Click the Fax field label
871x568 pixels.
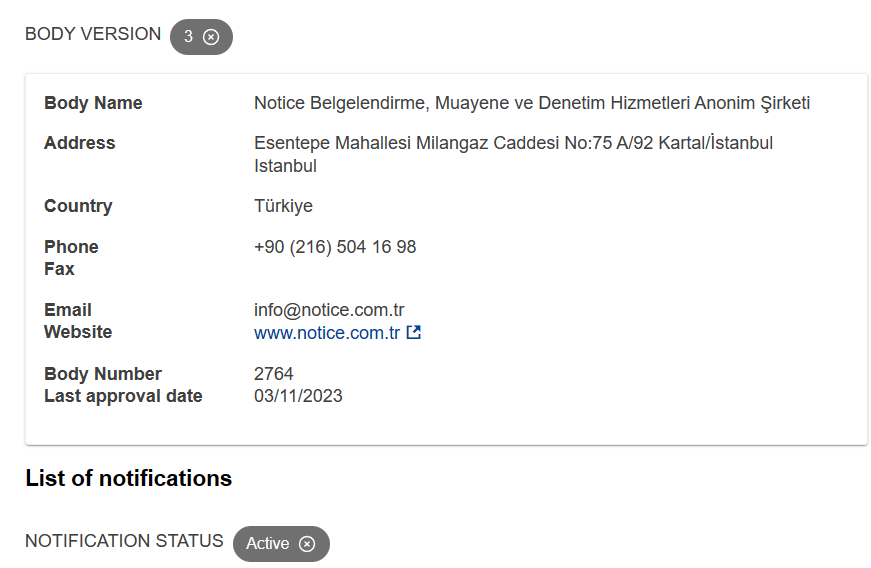tap(59, 269)
